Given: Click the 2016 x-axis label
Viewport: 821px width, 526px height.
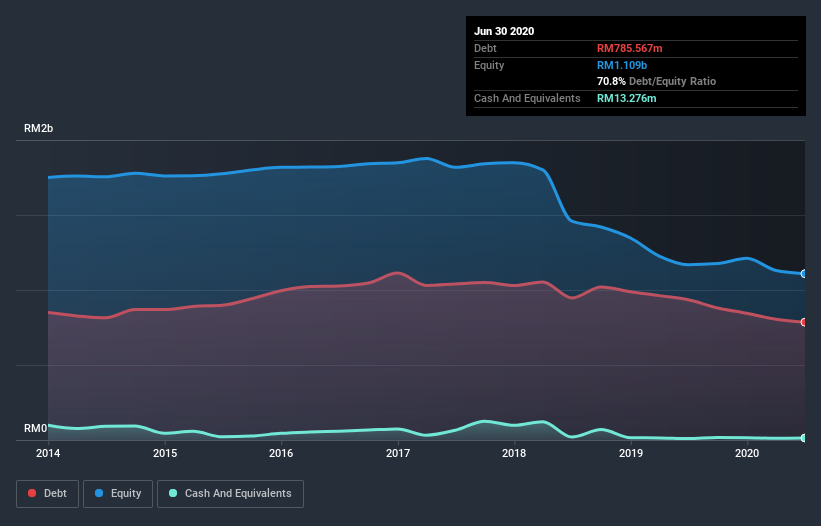Looking at the screenshot, I should click(x=281, y=453).
